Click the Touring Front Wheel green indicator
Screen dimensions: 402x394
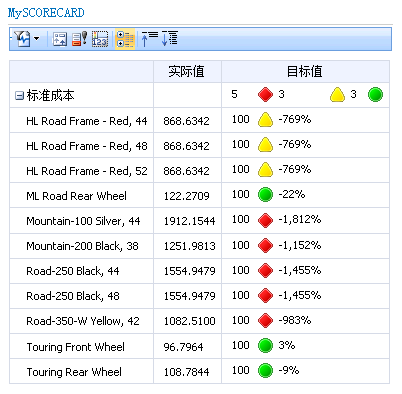click(x=265, y=345)
